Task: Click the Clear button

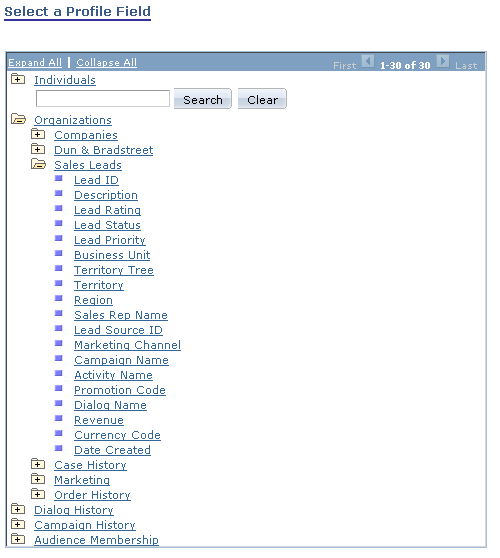Action: click(262, 99)
